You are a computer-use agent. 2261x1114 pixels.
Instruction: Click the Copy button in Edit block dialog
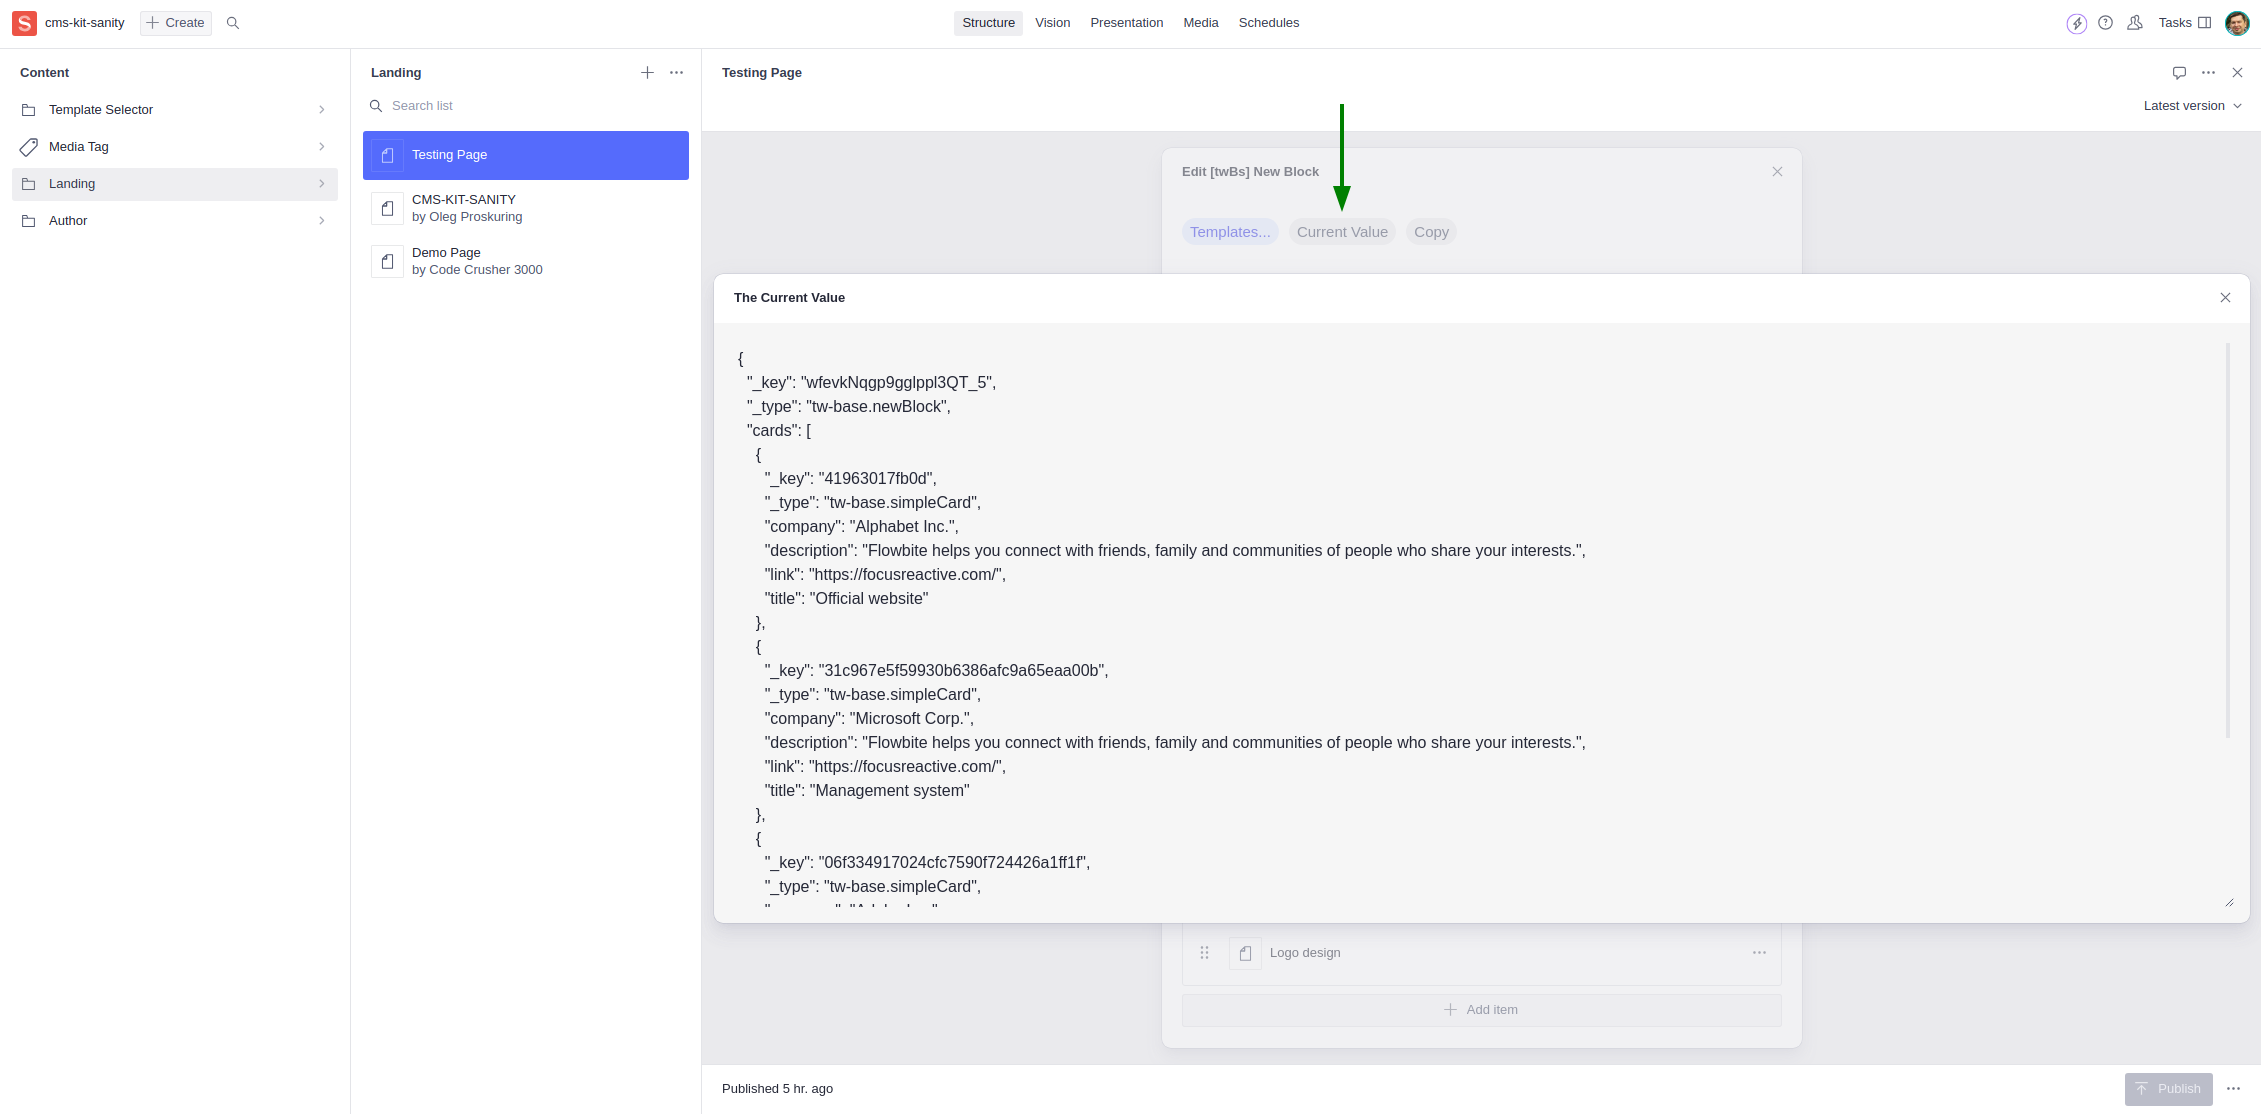click(x=1432, y=232)
